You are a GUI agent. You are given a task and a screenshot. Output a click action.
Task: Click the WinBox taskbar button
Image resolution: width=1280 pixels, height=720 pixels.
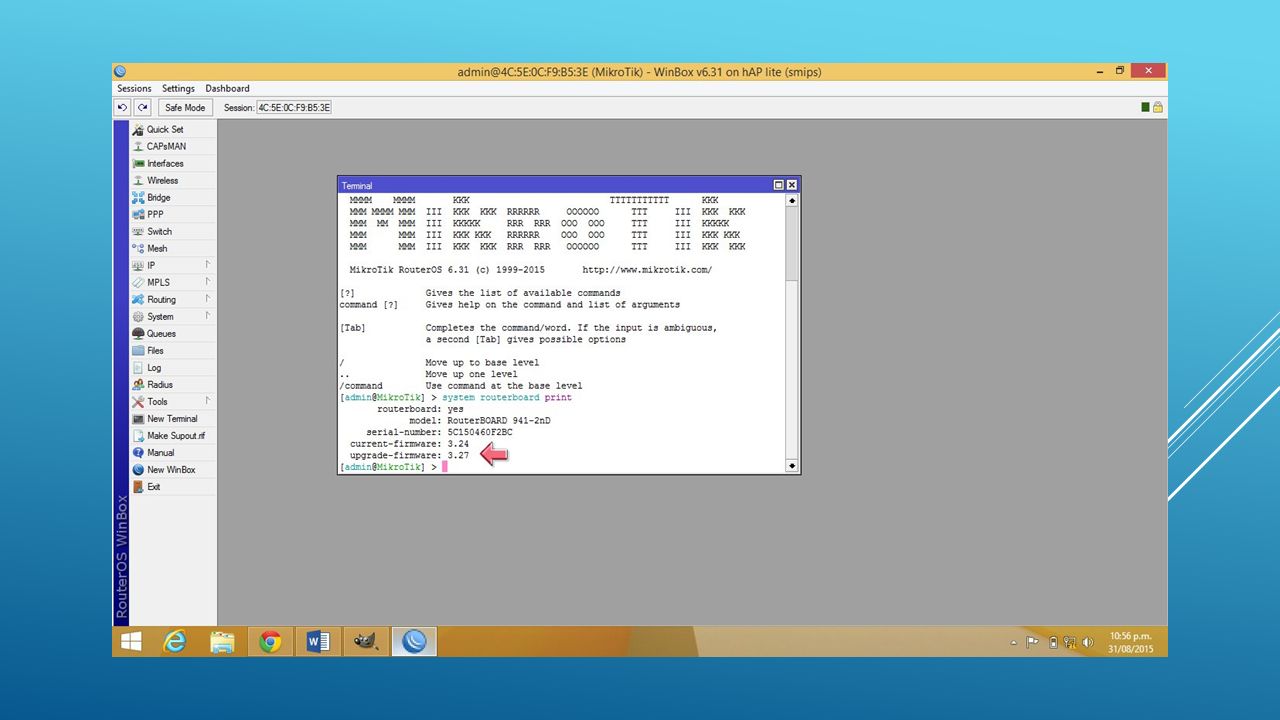pyautogui.click(x=414, y=642)
